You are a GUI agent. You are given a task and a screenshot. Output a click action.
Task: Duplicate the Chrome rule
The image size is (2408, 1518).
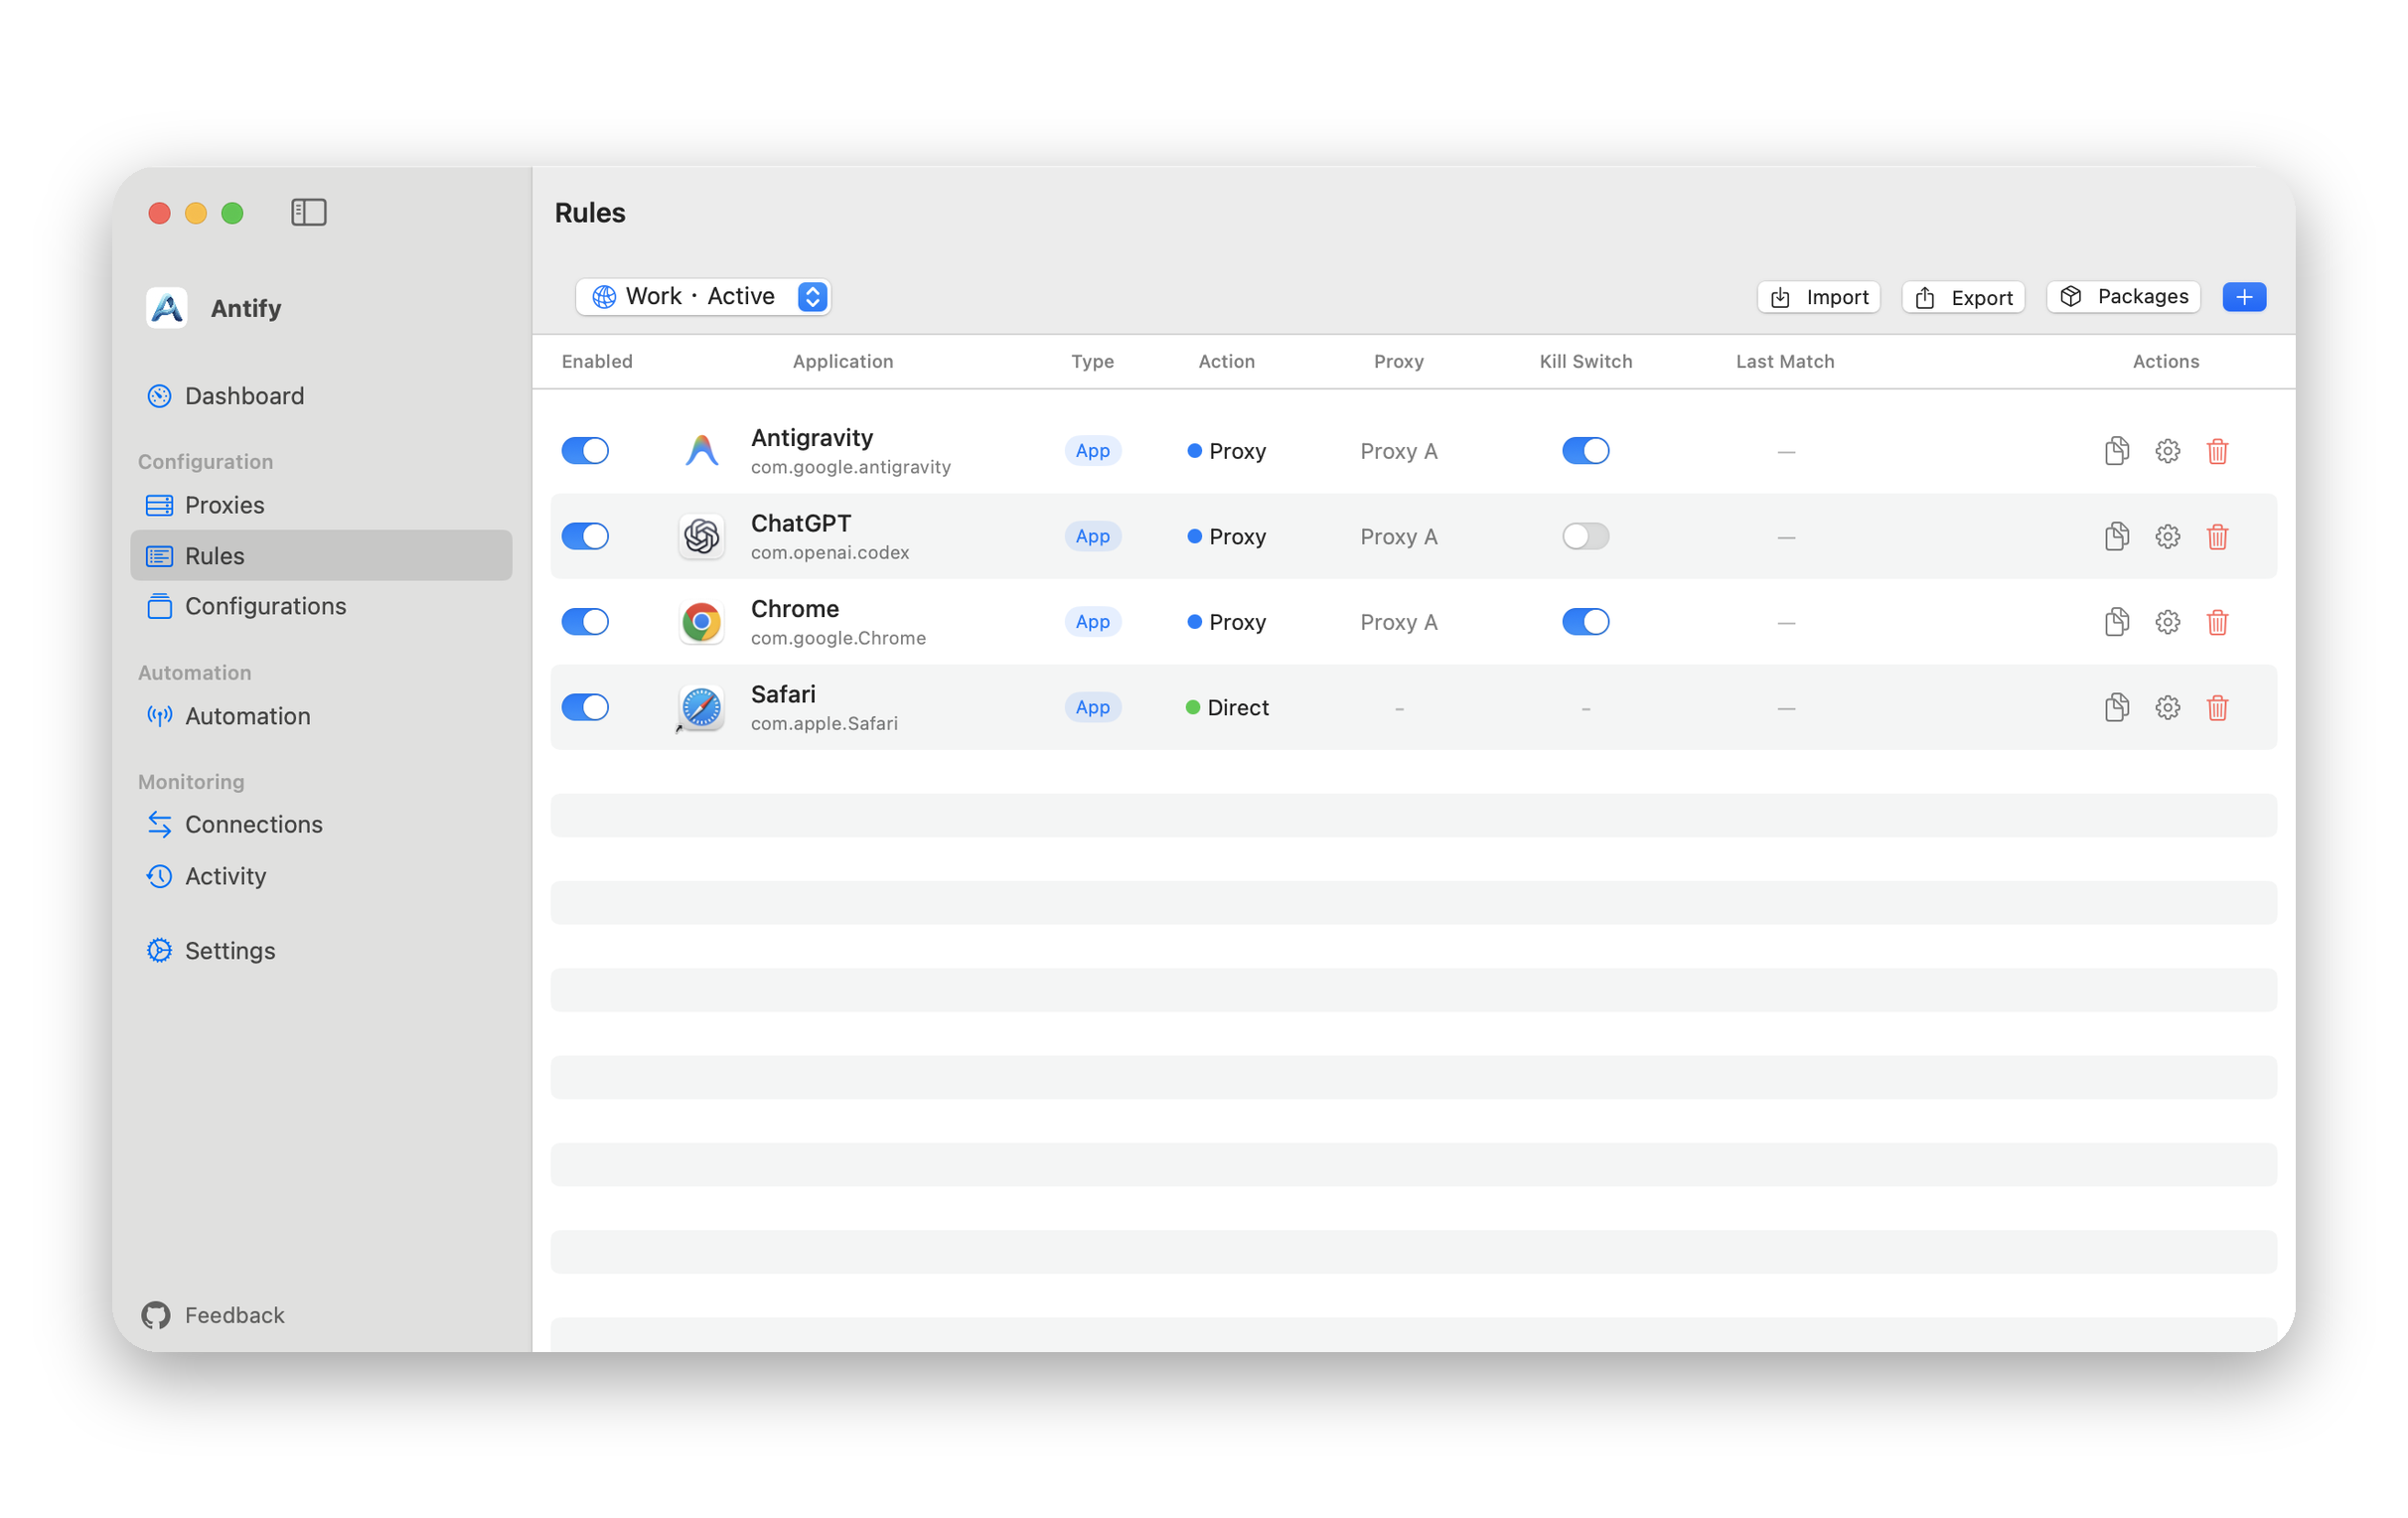pyautogui.click(x=2116, y=622)
